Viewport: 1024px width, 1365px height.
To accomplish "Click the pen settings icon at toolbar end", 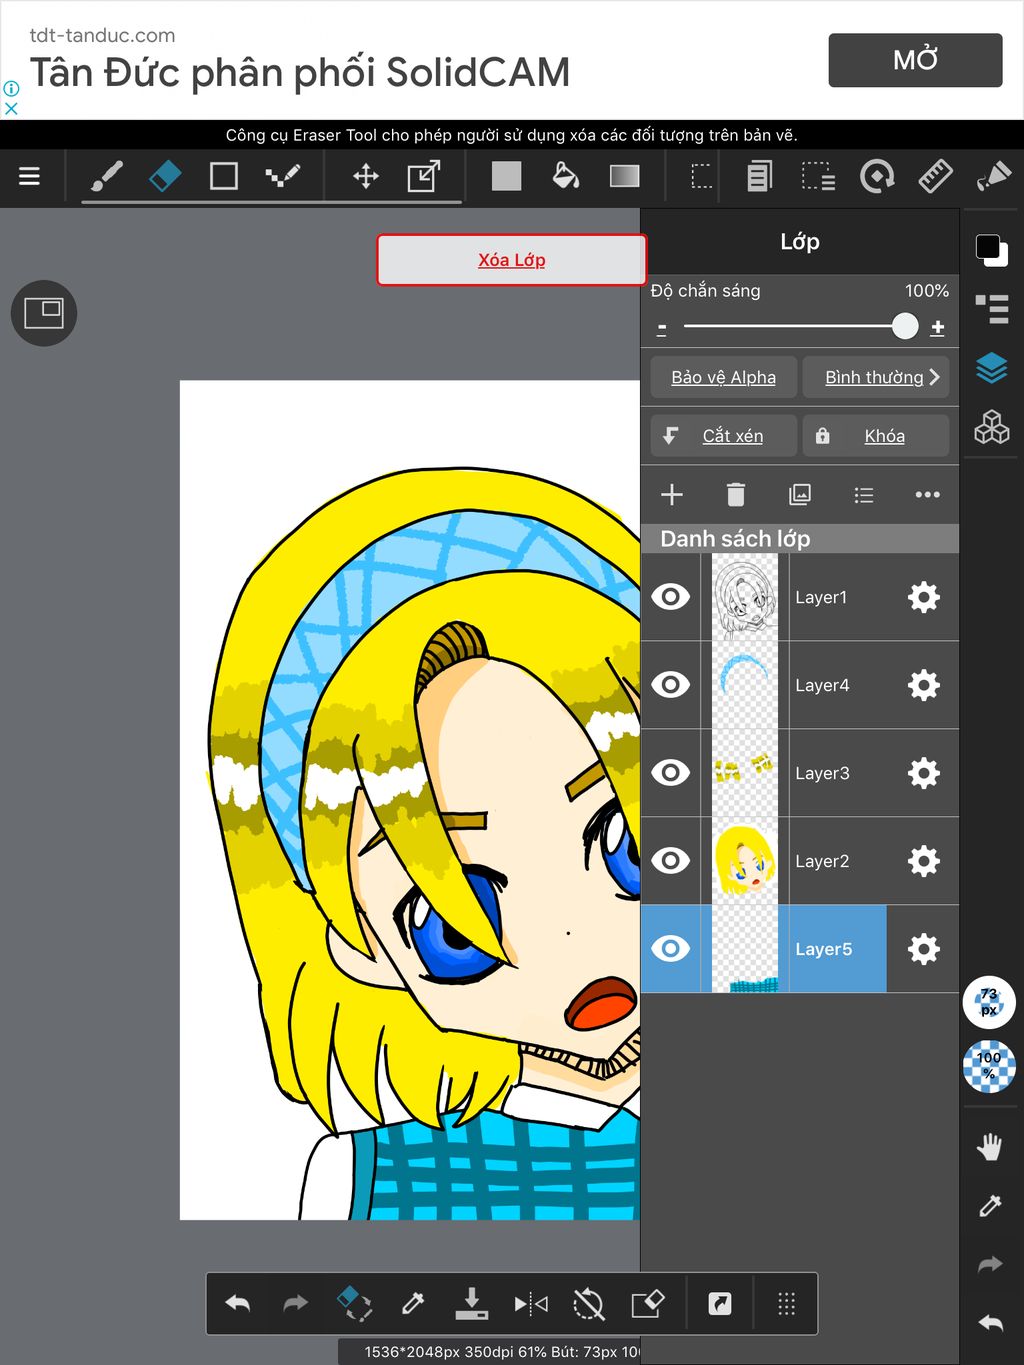I will pos(993,177).
